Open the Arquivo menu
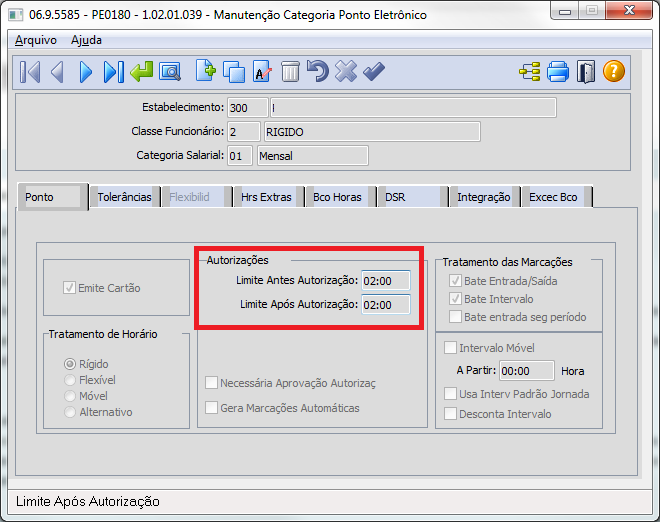 point(36,40)
